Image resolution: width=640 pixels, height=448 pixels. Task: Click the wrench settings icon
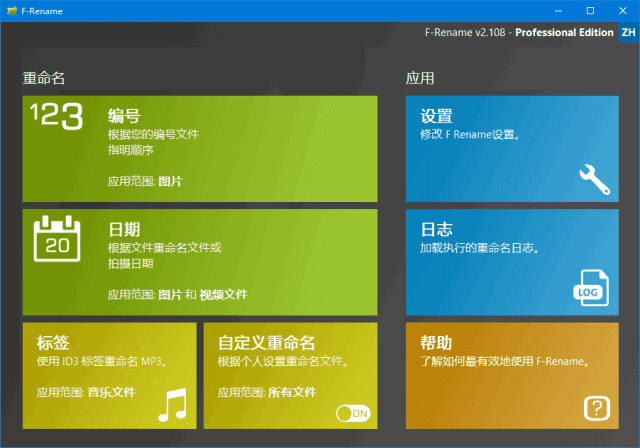click(595, 179)
